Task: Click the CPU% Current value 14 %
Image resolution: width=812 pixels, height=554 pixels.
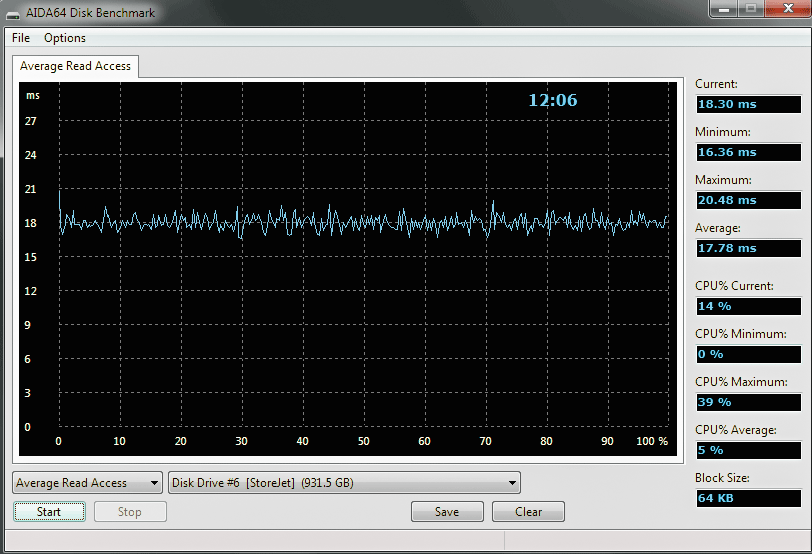Action: point(748,306)
